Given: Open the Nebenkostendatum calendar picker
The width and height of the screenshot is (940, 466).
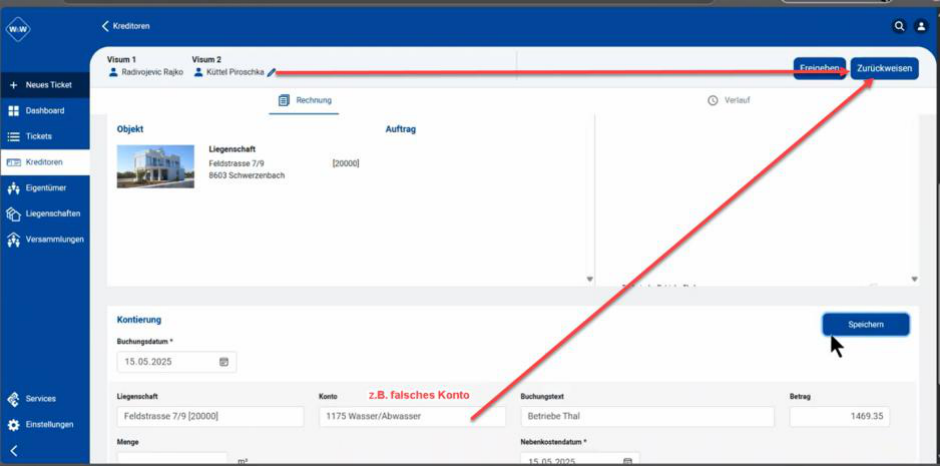Looking at the screenshot, I should click(628, 461).
